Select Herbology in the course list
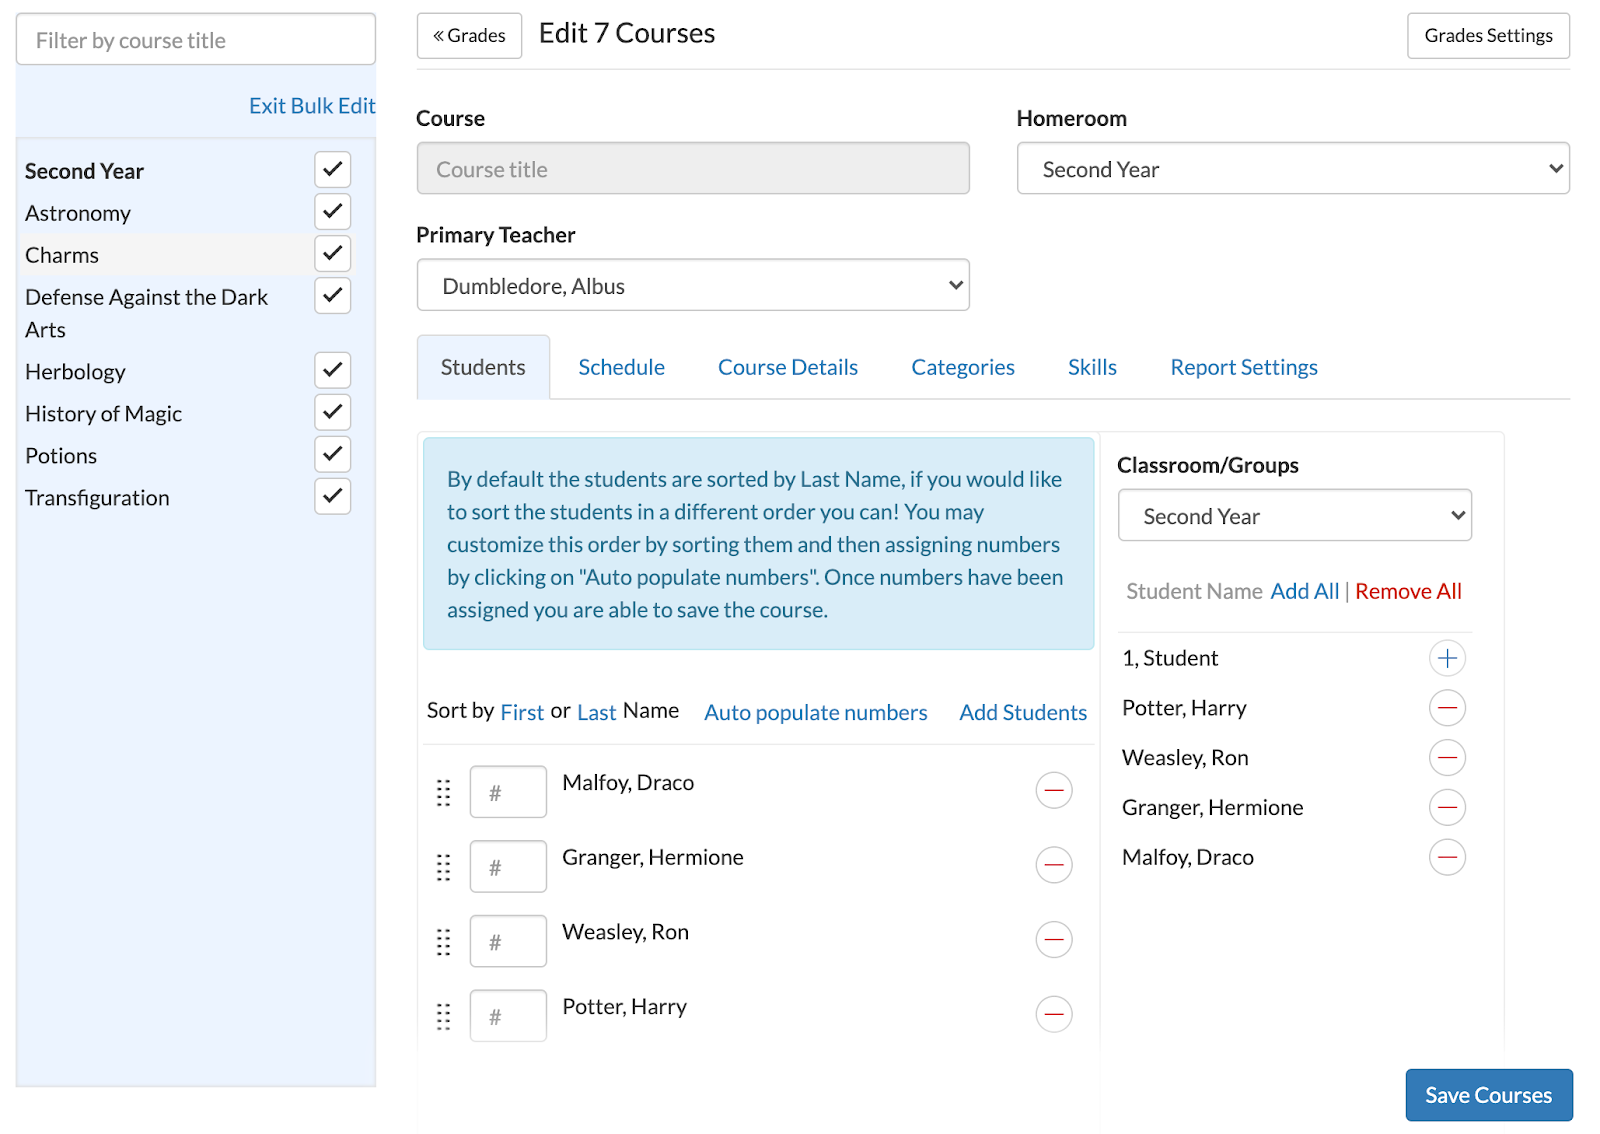The image size is (1600, 1134). [75, 372]
